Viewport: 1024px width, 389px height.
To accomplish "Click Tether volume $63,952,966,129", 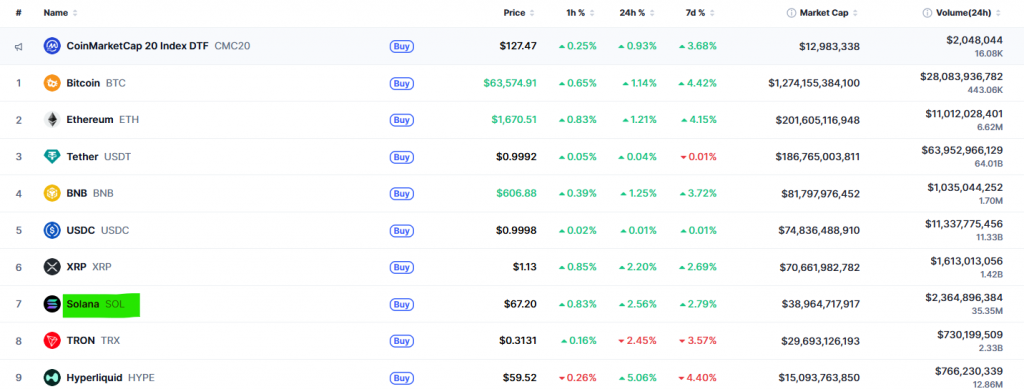I will click(961, 150).
